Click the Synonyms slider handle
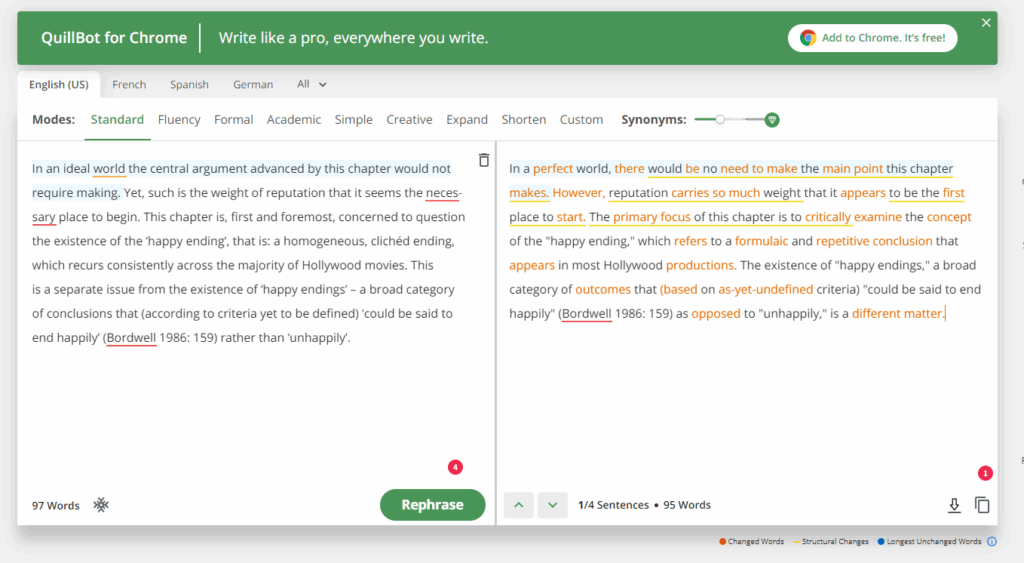This screenshot has height=563, width=1024. 719,120
